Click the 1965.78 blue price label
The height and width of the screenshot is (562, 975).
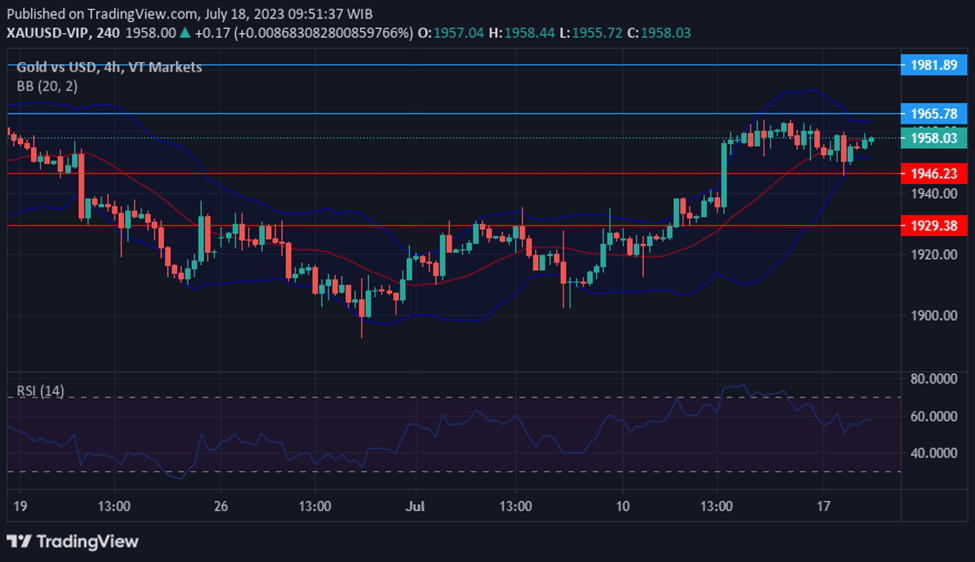pyautogui.click(x=934, y=113)
